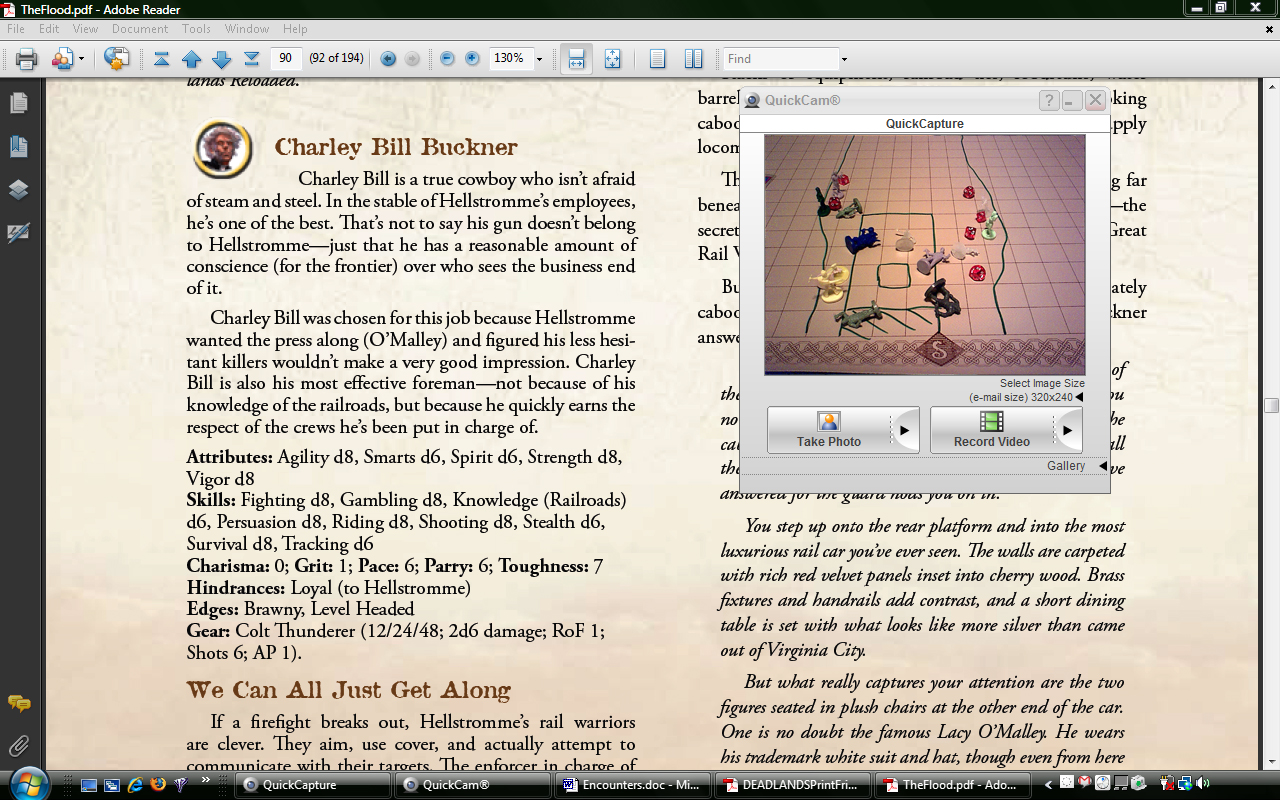This screenshot has height=800, width=1280.
Task: Launch Internet Explorer from quick launch
Action: 135,786
